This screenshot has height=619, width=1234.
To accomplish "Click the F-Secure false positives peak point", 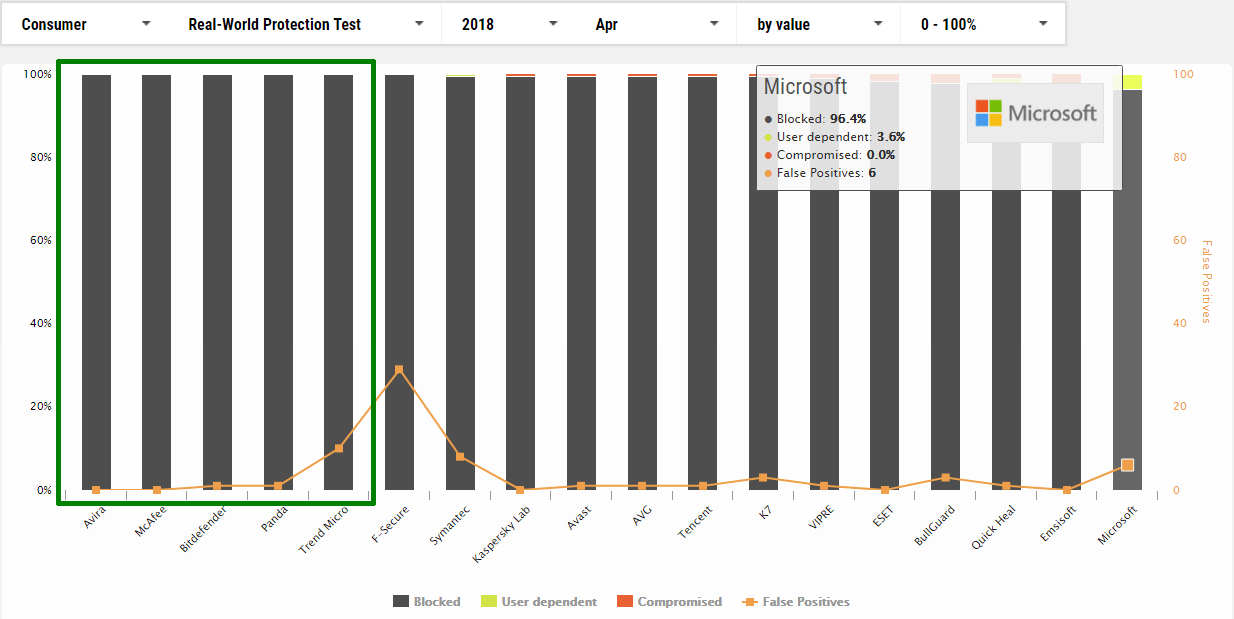I will 399,369.
